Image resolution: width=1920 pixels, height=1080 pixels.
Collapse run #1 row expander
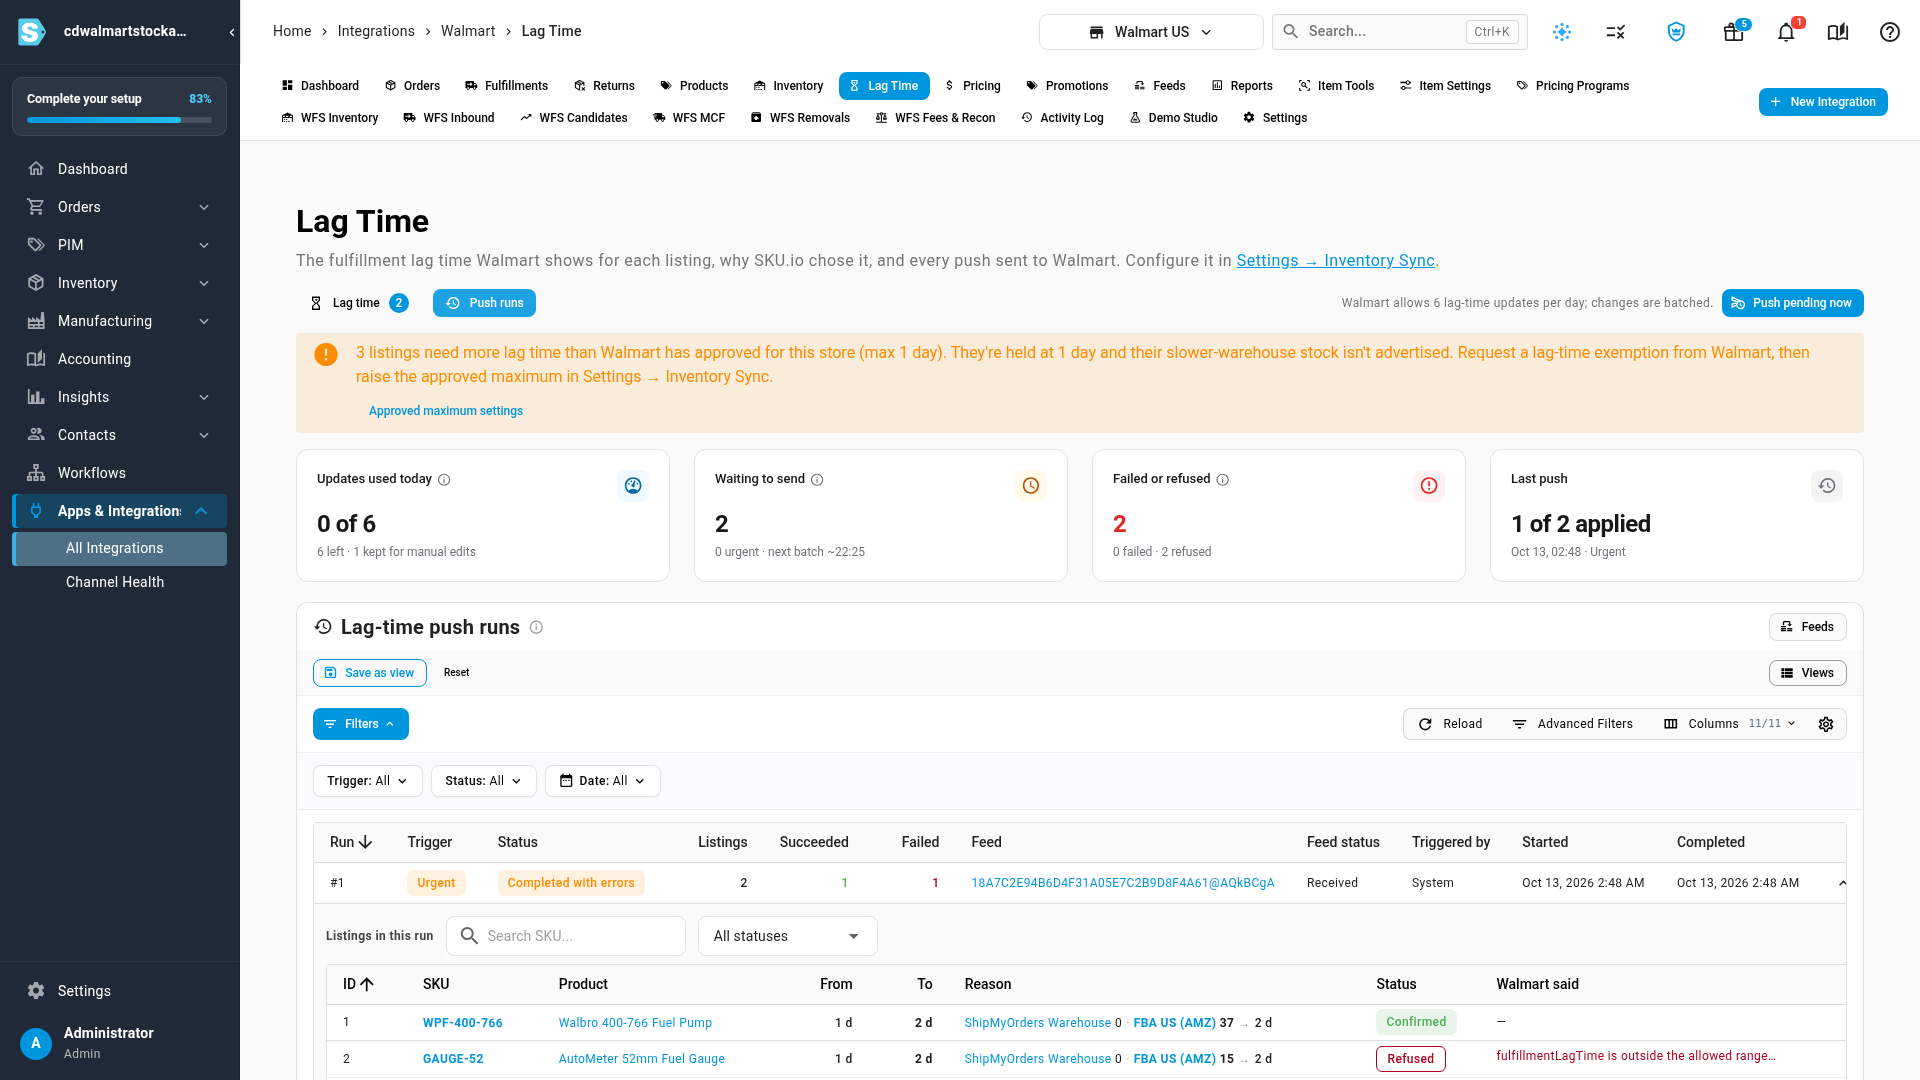click(1842, 883)
